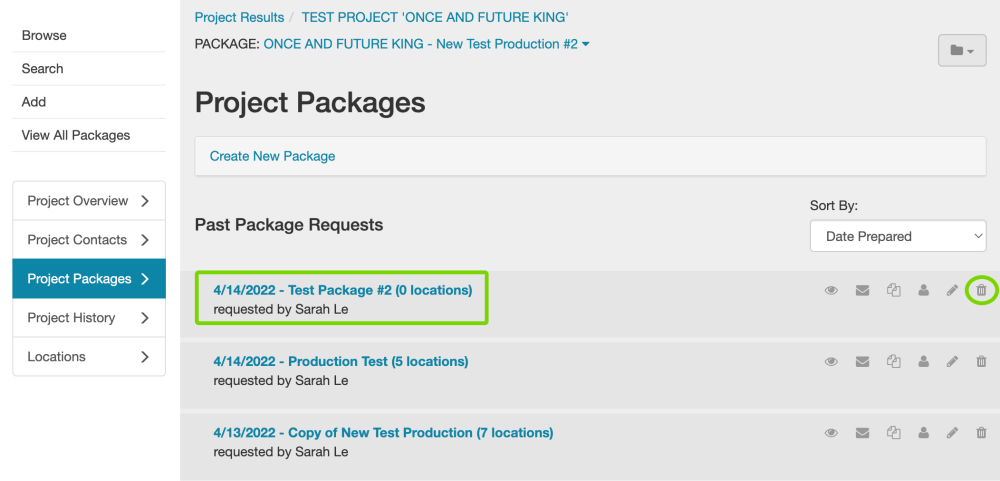Copy the Production Test package
Image resolution: width=1000 pixels, height=481 pixels.
[894, 362]
